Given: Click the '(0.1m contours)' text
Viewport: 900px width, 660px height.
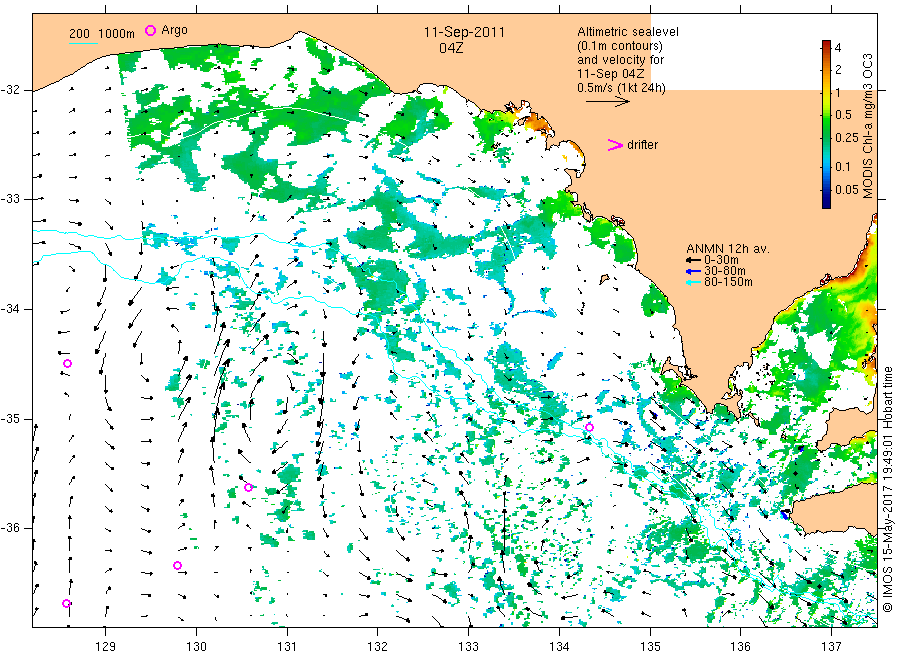Looking at the screenshot, I should (619, 46).
